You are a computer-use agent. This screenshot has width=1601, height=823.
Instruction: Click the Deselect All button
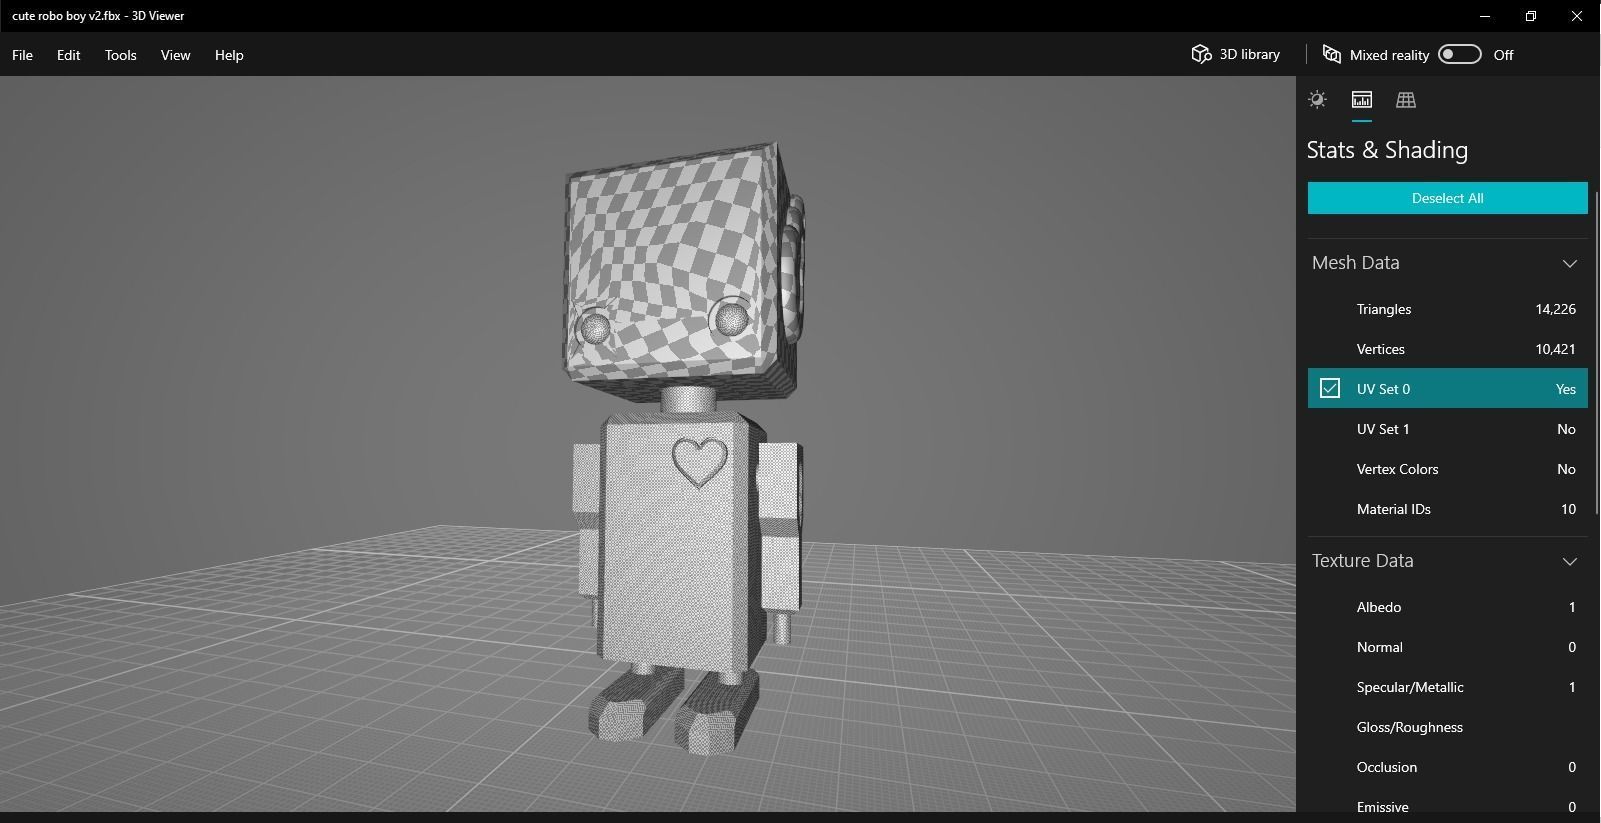coord(1447,198)
